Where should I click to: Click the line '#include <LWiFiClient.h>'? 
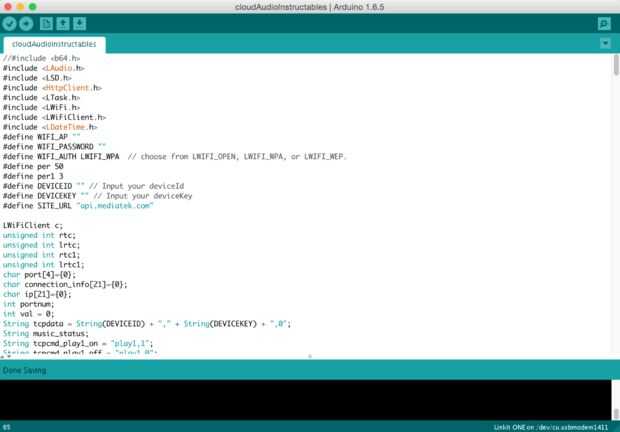[55, 117]
